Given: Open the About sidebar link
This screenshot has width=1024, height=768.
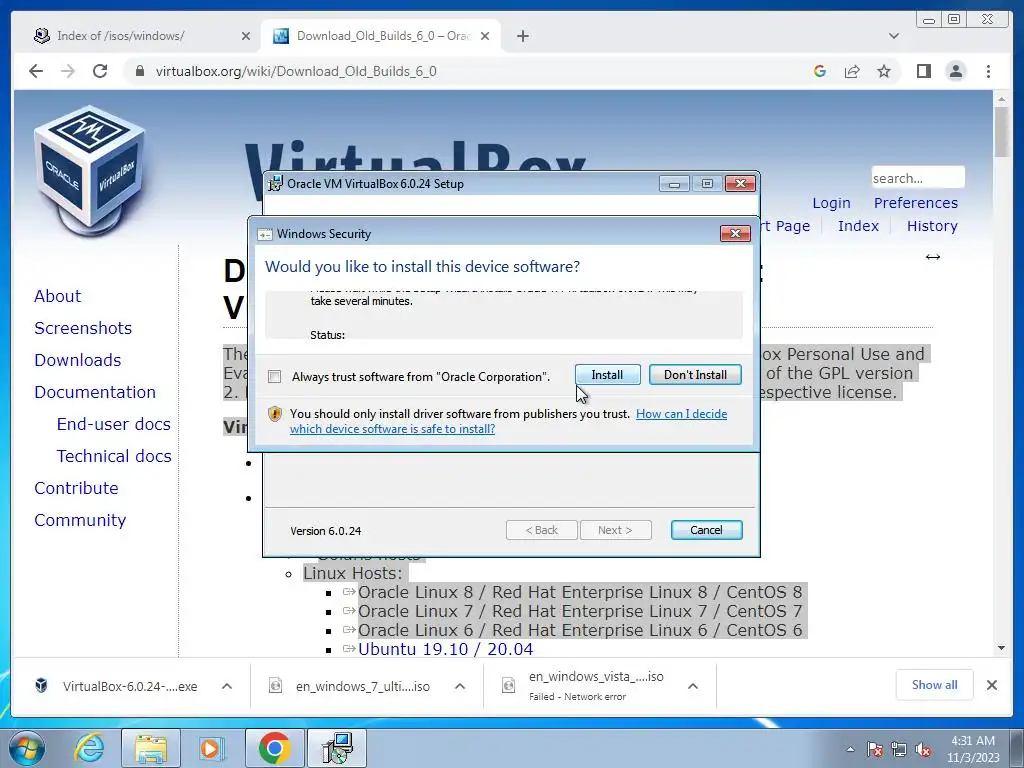Looking at the screenshot, I should [57, 296].
